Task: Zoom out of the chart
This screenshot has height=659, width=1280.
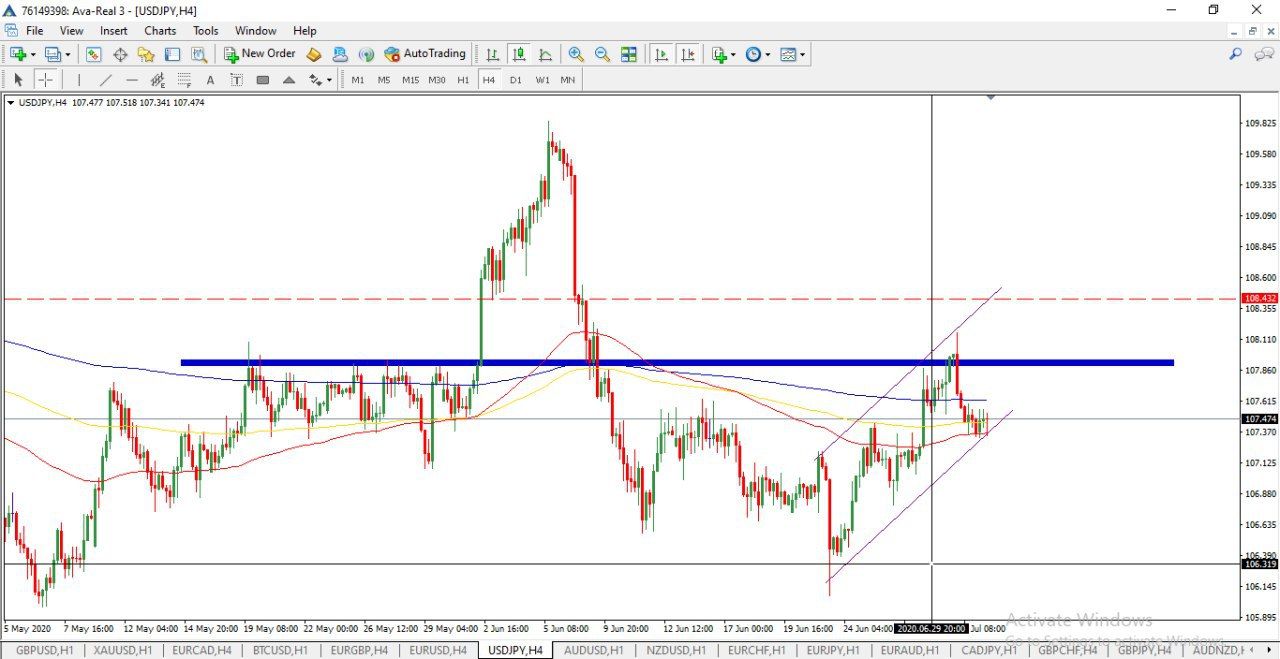Action: [x=602, y=54]
